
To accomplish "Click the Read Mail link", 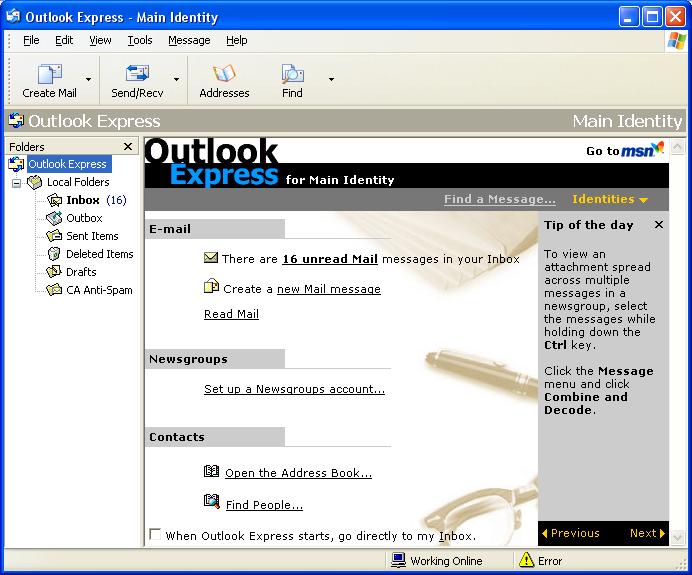I will pos(231,314).
